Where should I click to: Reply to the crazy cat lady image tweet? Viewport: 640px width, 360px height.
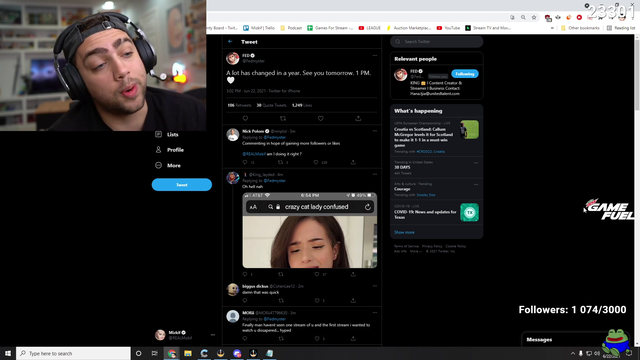pyautogui.click(x=245, y=274)
